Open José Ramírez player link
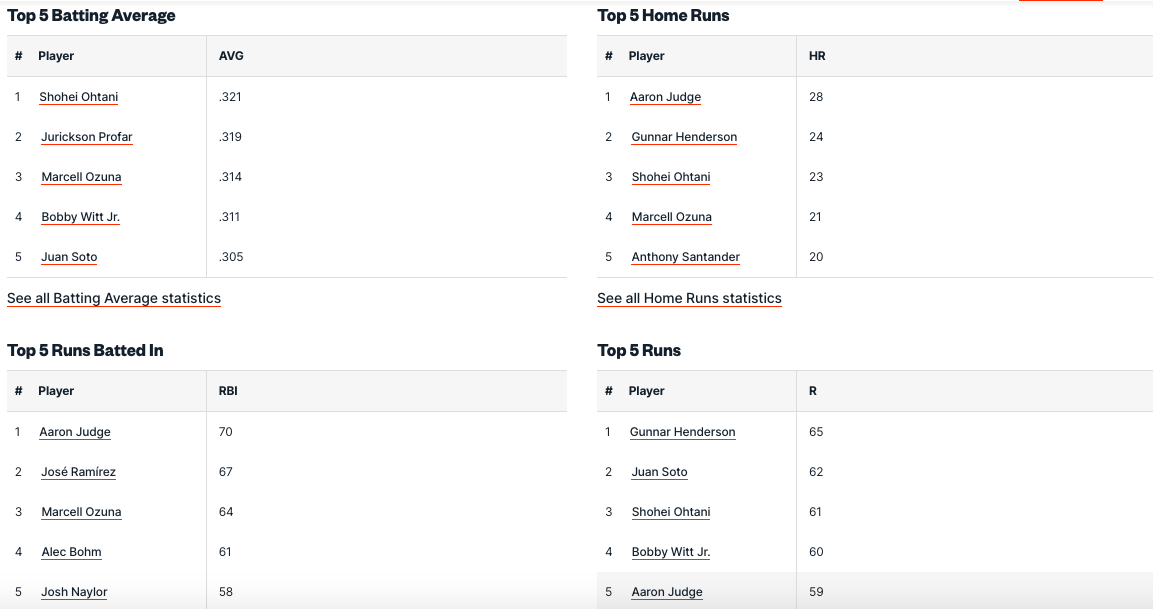 (79, 472)
